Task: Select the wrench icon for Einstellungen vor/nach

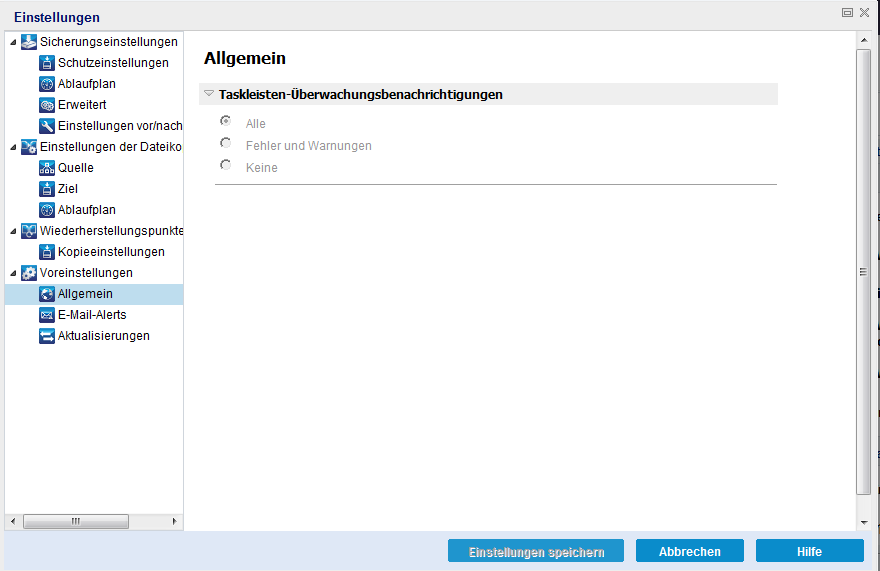Action: (x=47, y=126)
